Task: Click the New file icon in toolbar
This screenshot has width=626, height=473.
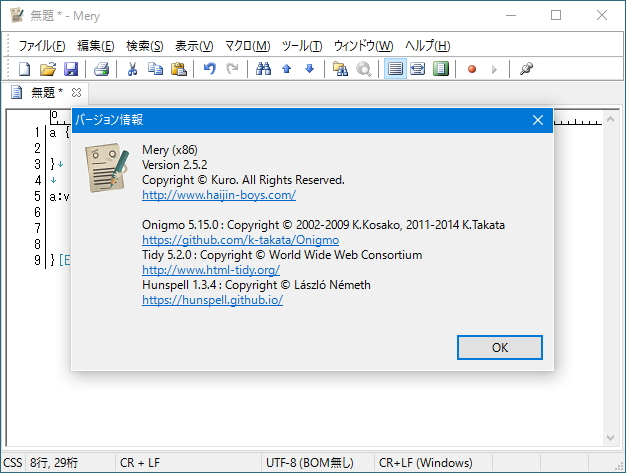Action: point(25,69)
